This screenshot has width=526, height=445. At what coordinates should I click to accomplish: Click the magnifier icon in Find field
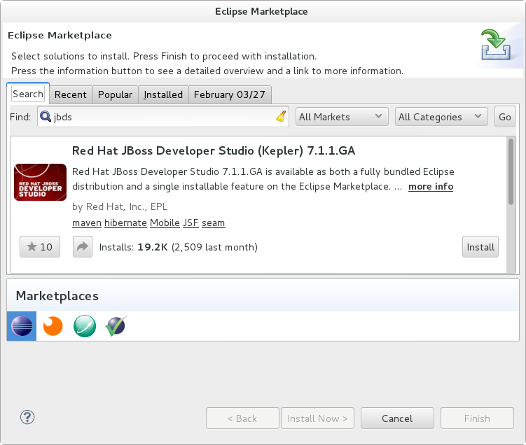click(45, 116)
